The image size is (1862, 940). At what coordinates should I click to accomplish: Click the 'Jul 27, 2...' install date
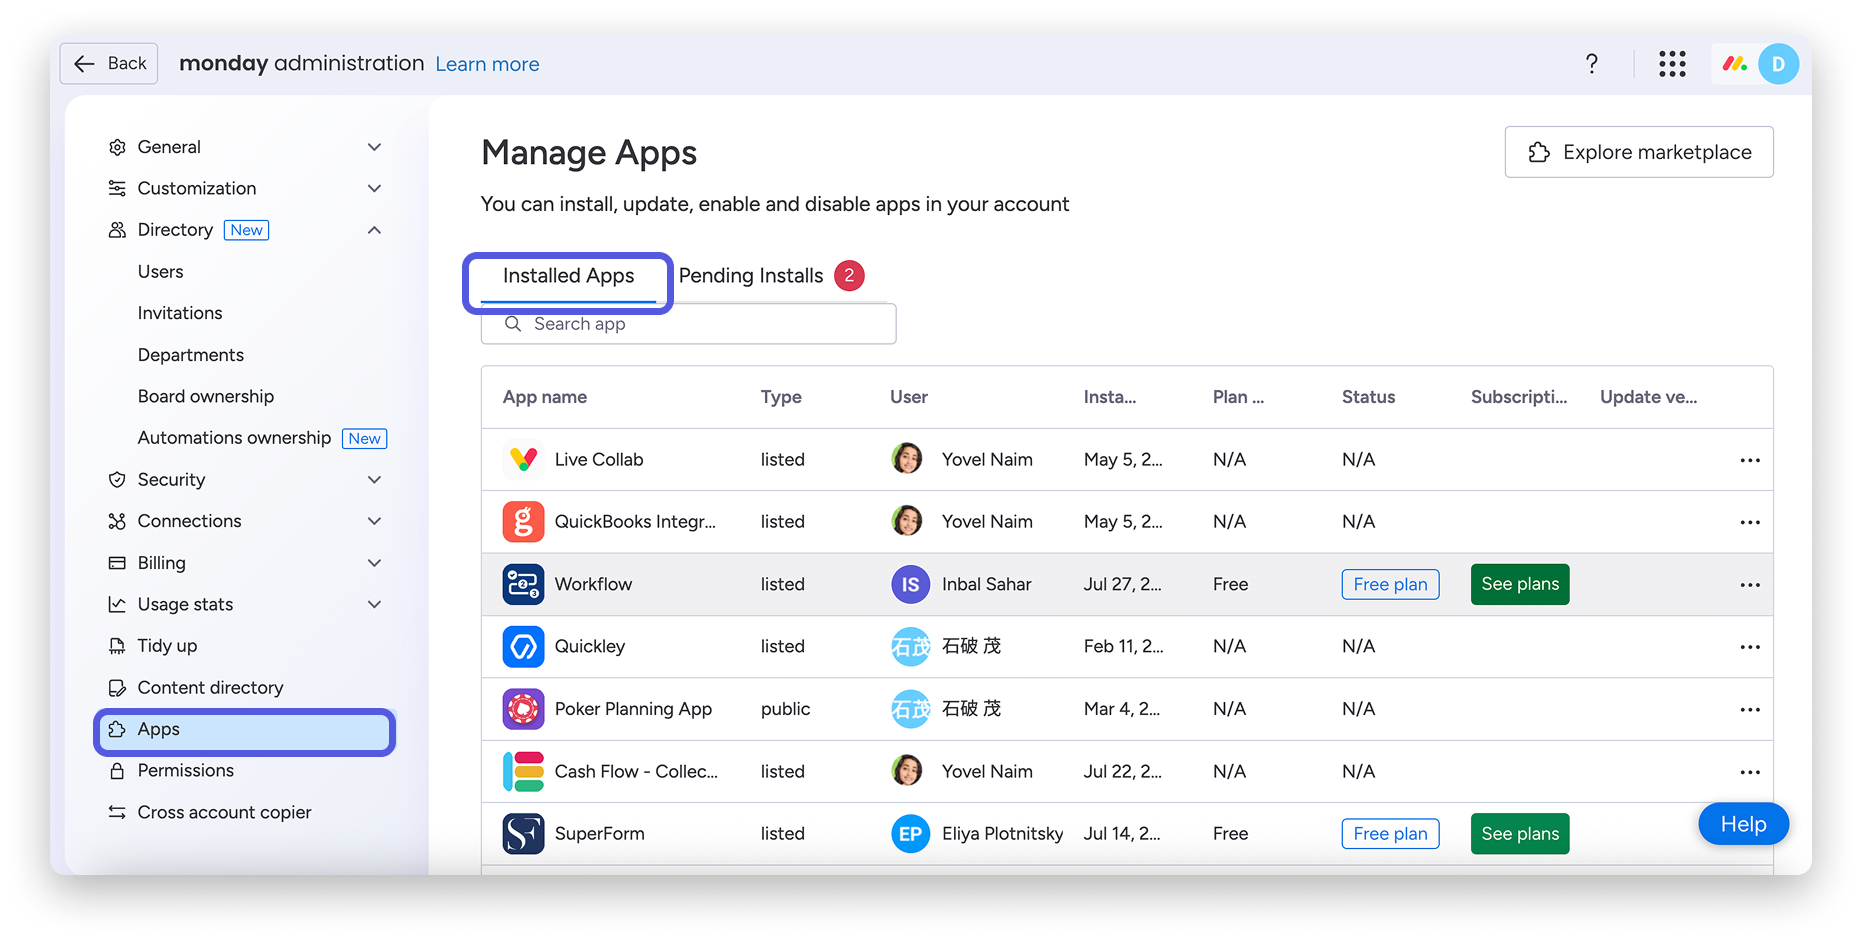point(1123,585)
